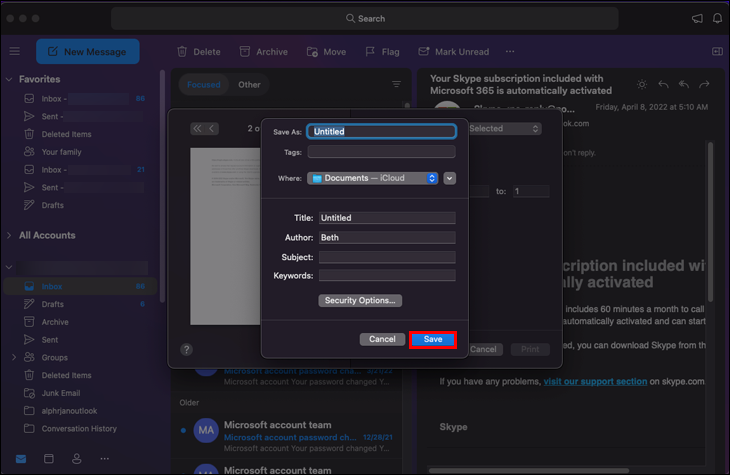Open the Where location dropdown
Screen dimensions: 730x475
pyautogui.click(x=374, y=178)
